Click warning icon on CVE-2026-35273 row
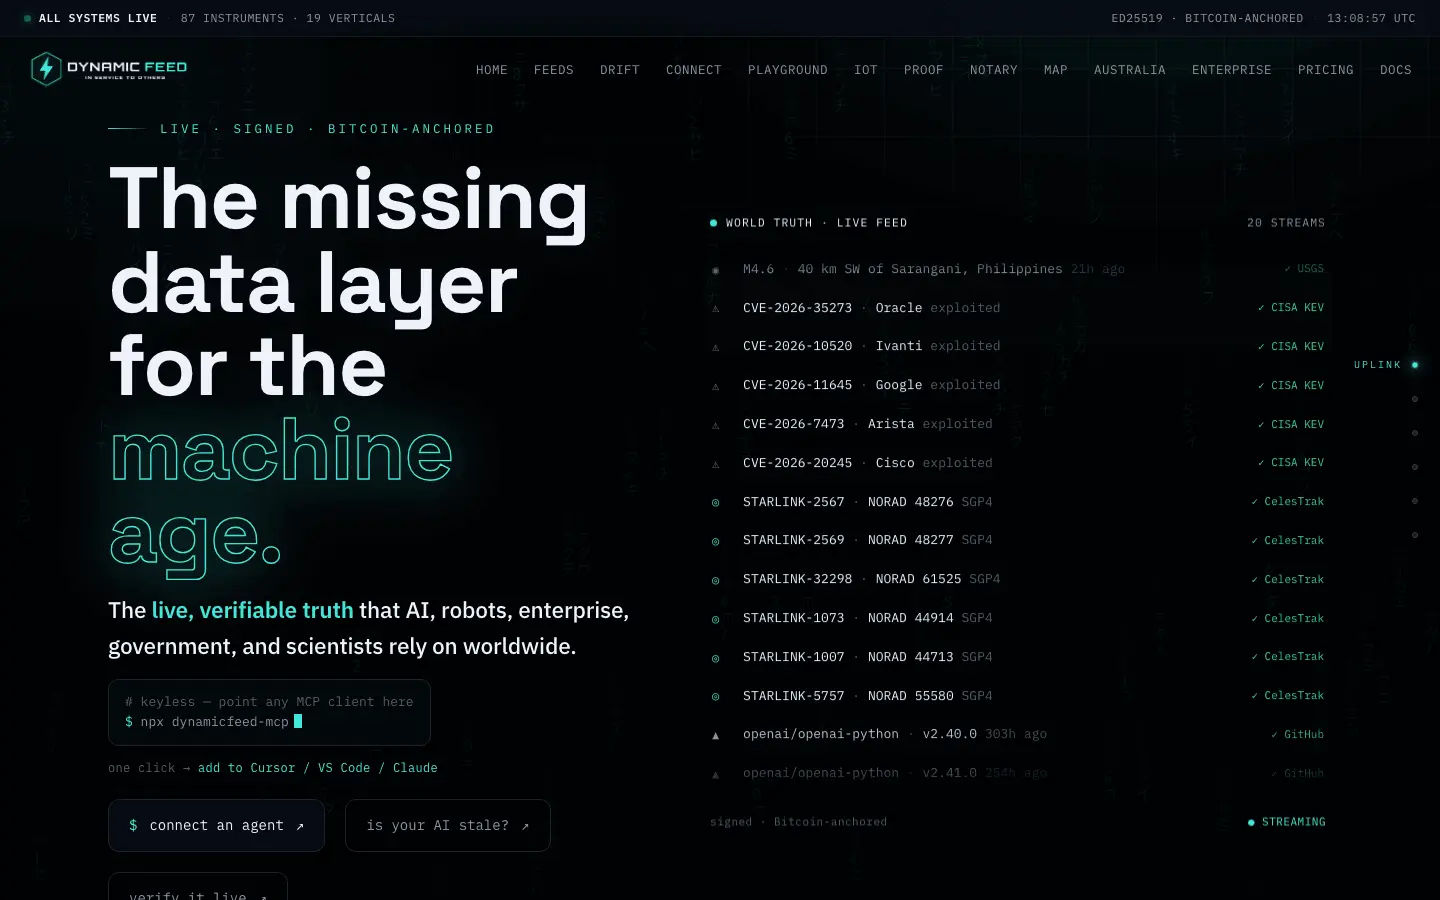This screenshot has height=900, width=1440. click(x=715, y=309)
